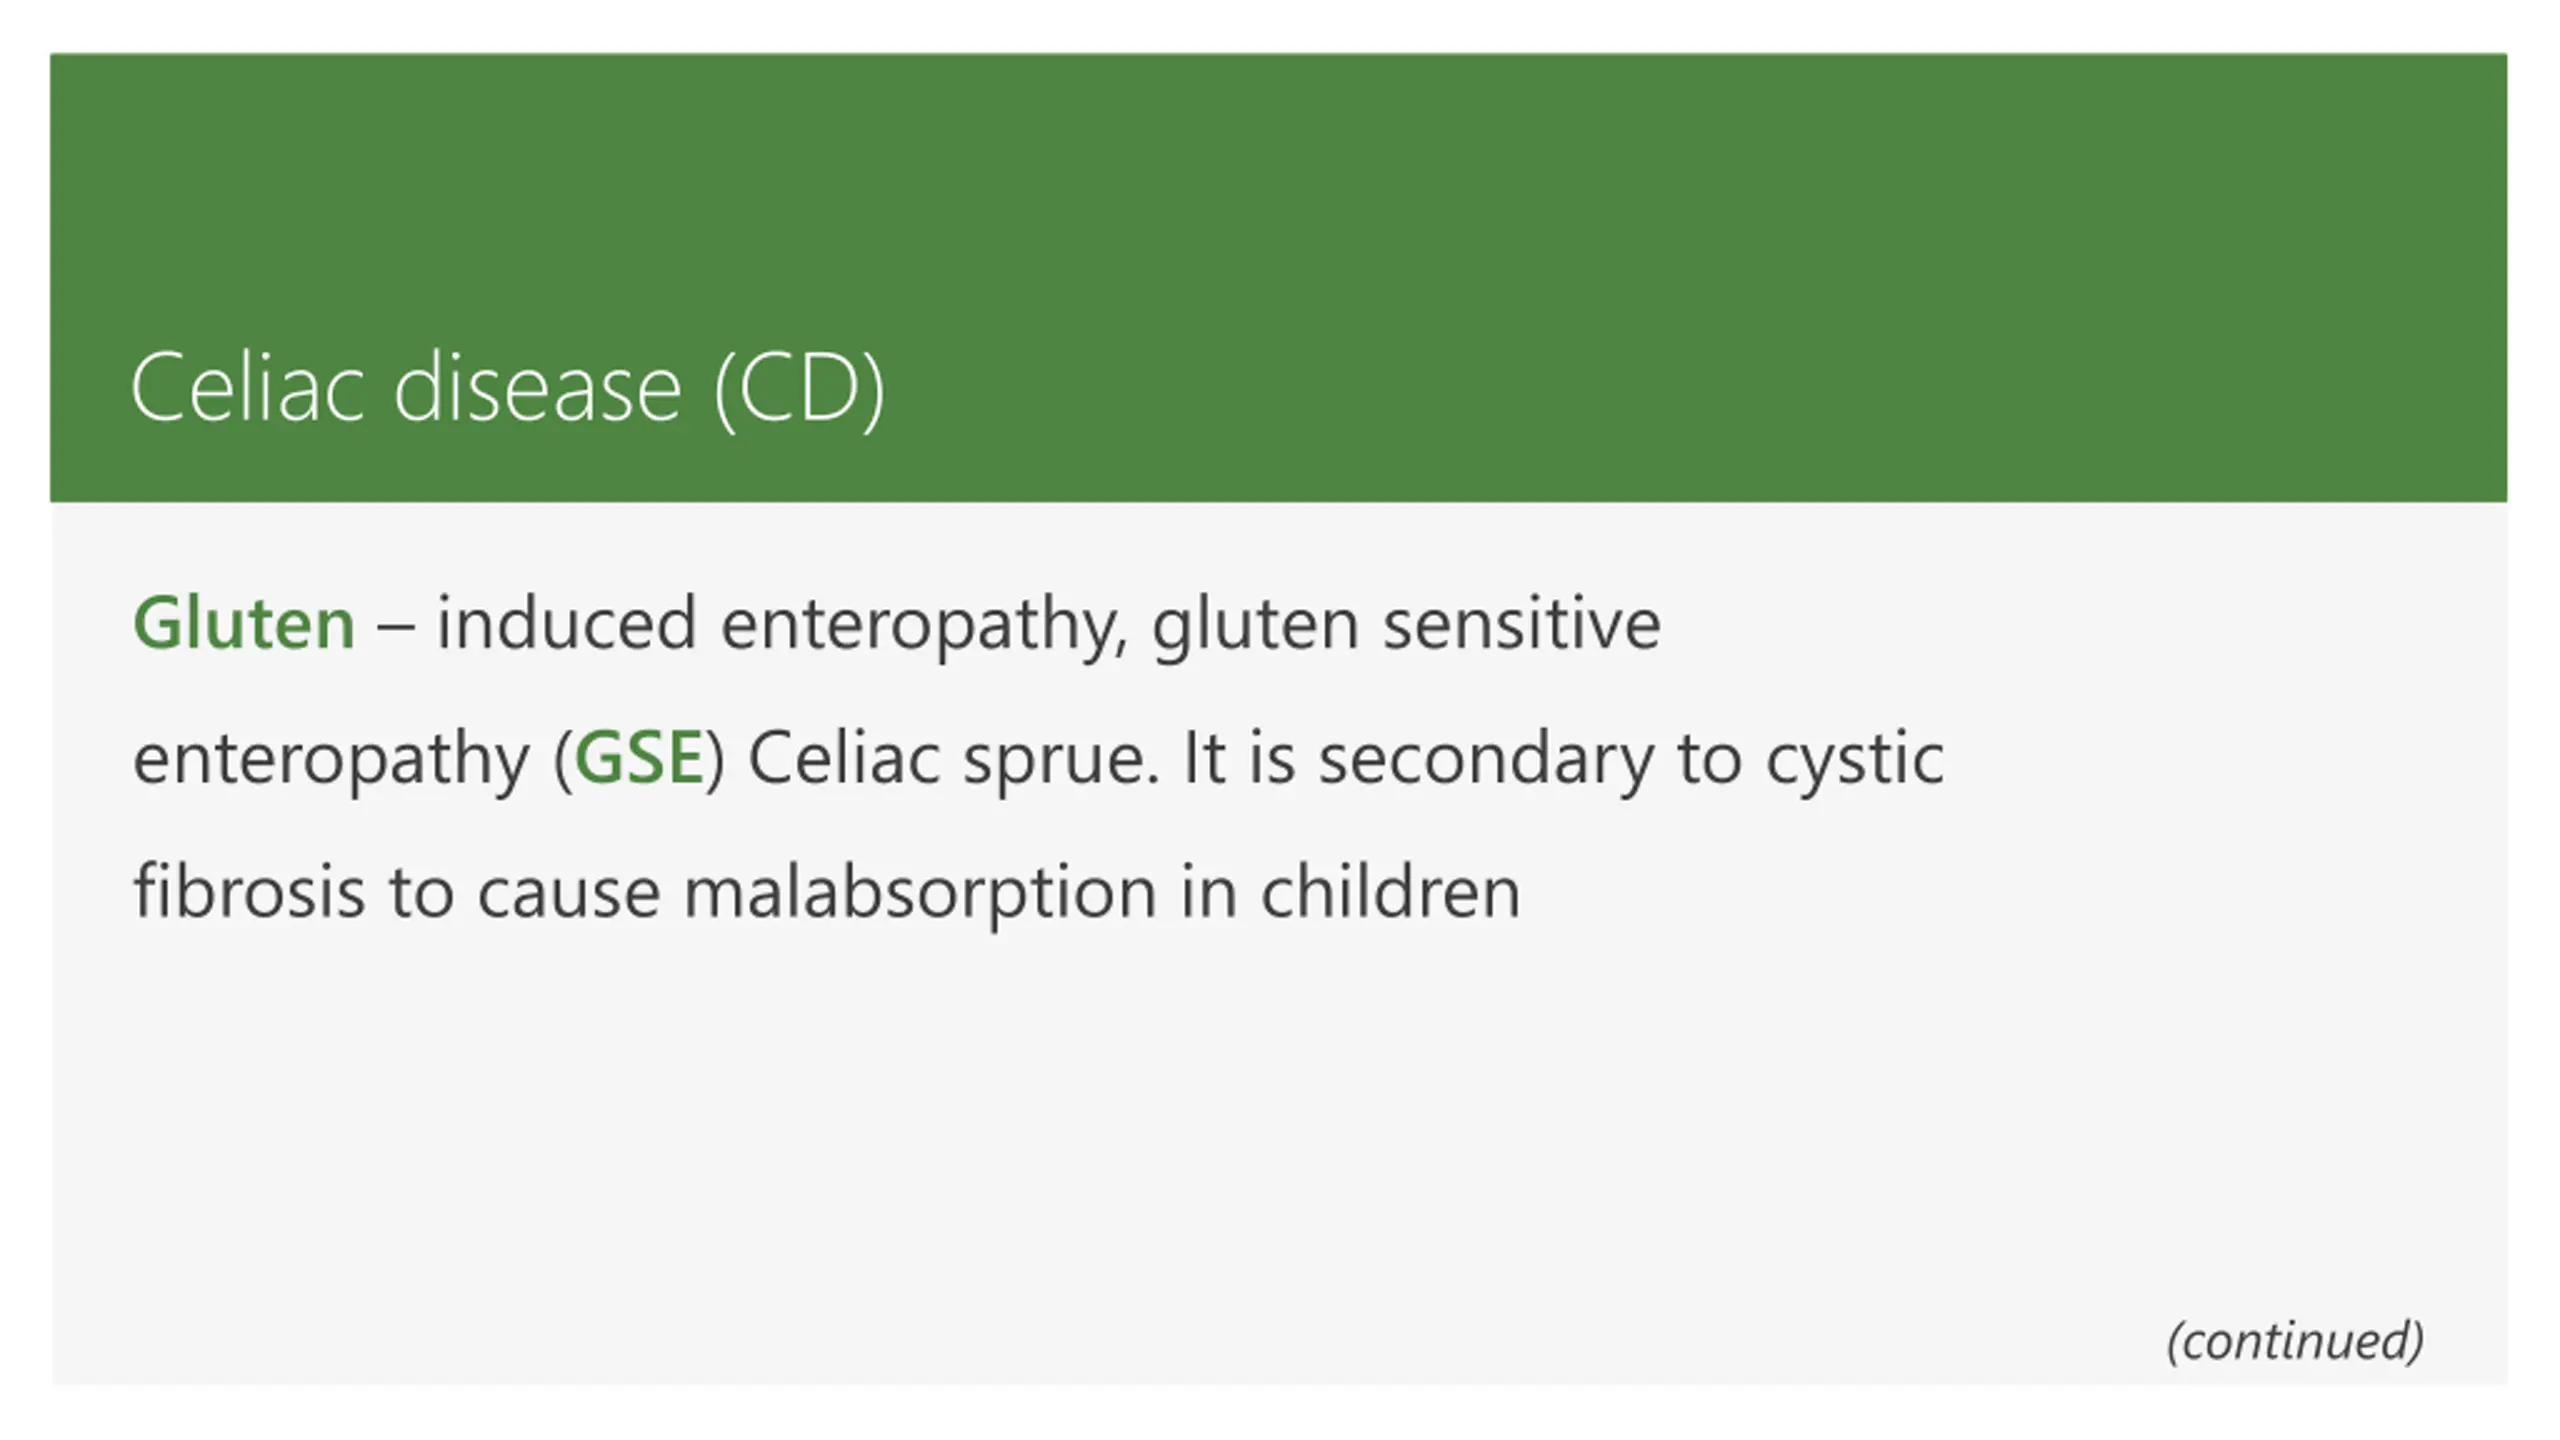Click the green GSE abbreviation
This screenshot has height=1440, width=2560.
coord(639,758)
